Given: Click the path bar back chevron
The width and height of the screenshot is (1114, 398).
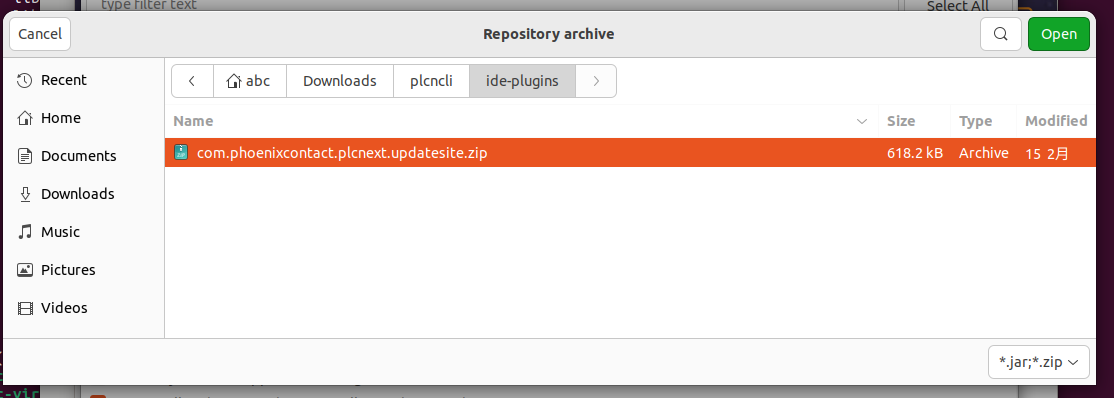Looking at the screenshot, I should [x=192, y=81].
